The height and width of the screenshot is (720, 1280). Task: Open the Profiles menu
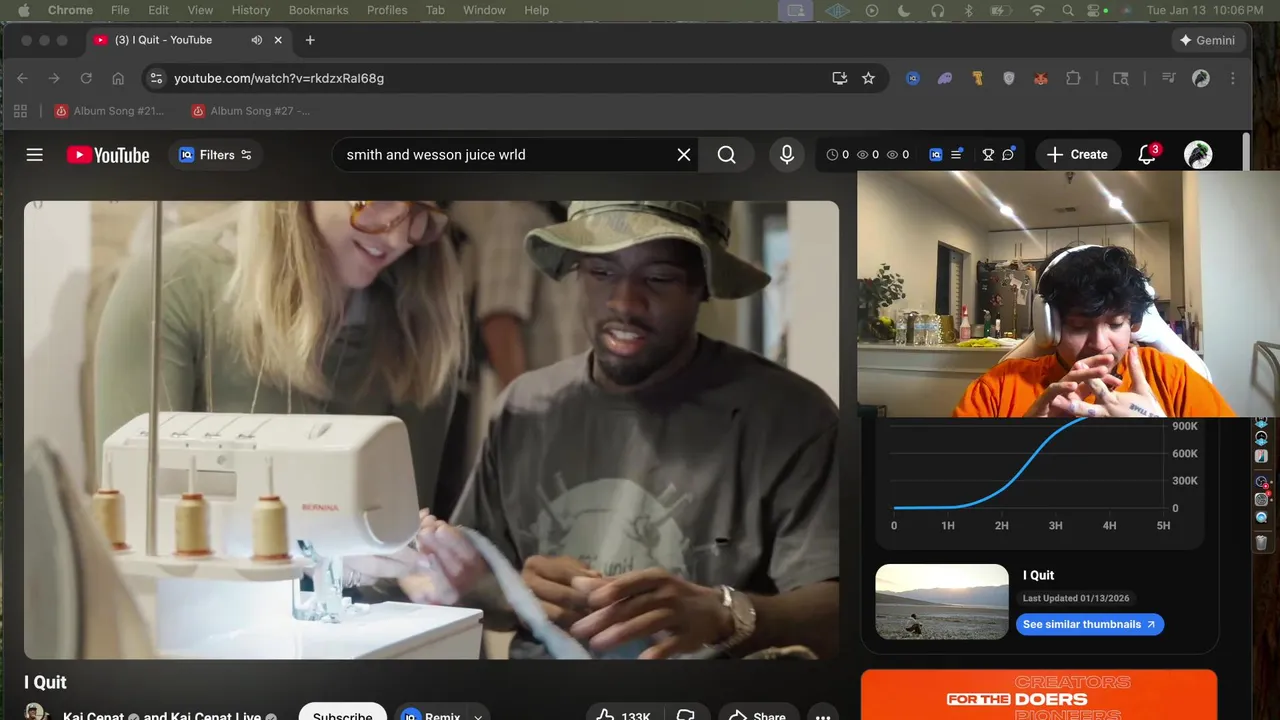click(387, 10)
